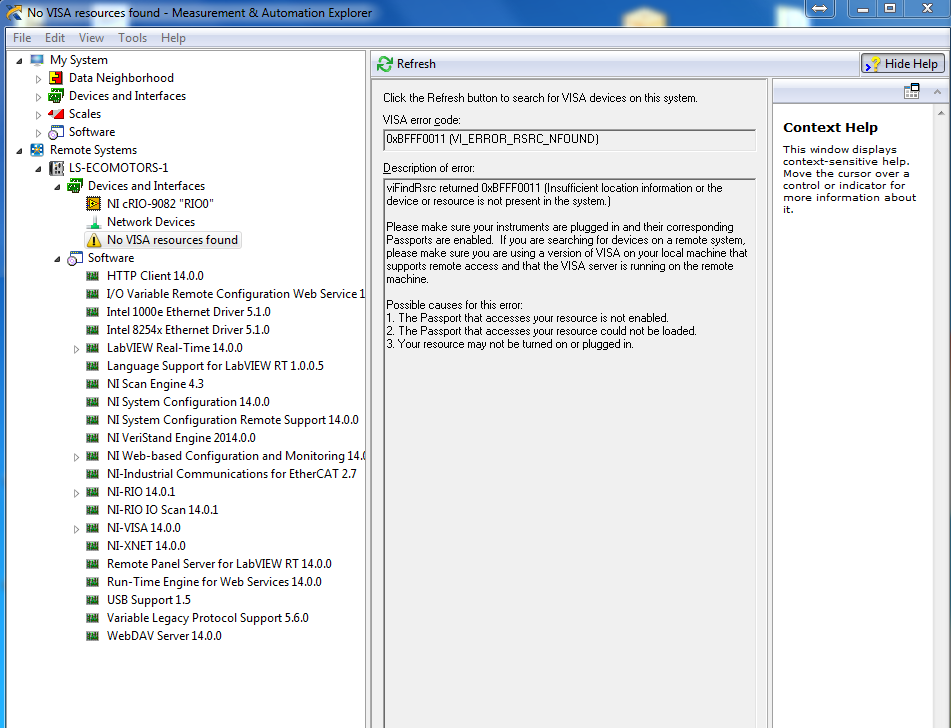The image size is (951, 728).
Task: Select Intel 8254x Ethernet Driver 5.1.0
Action: click(188, 330)
